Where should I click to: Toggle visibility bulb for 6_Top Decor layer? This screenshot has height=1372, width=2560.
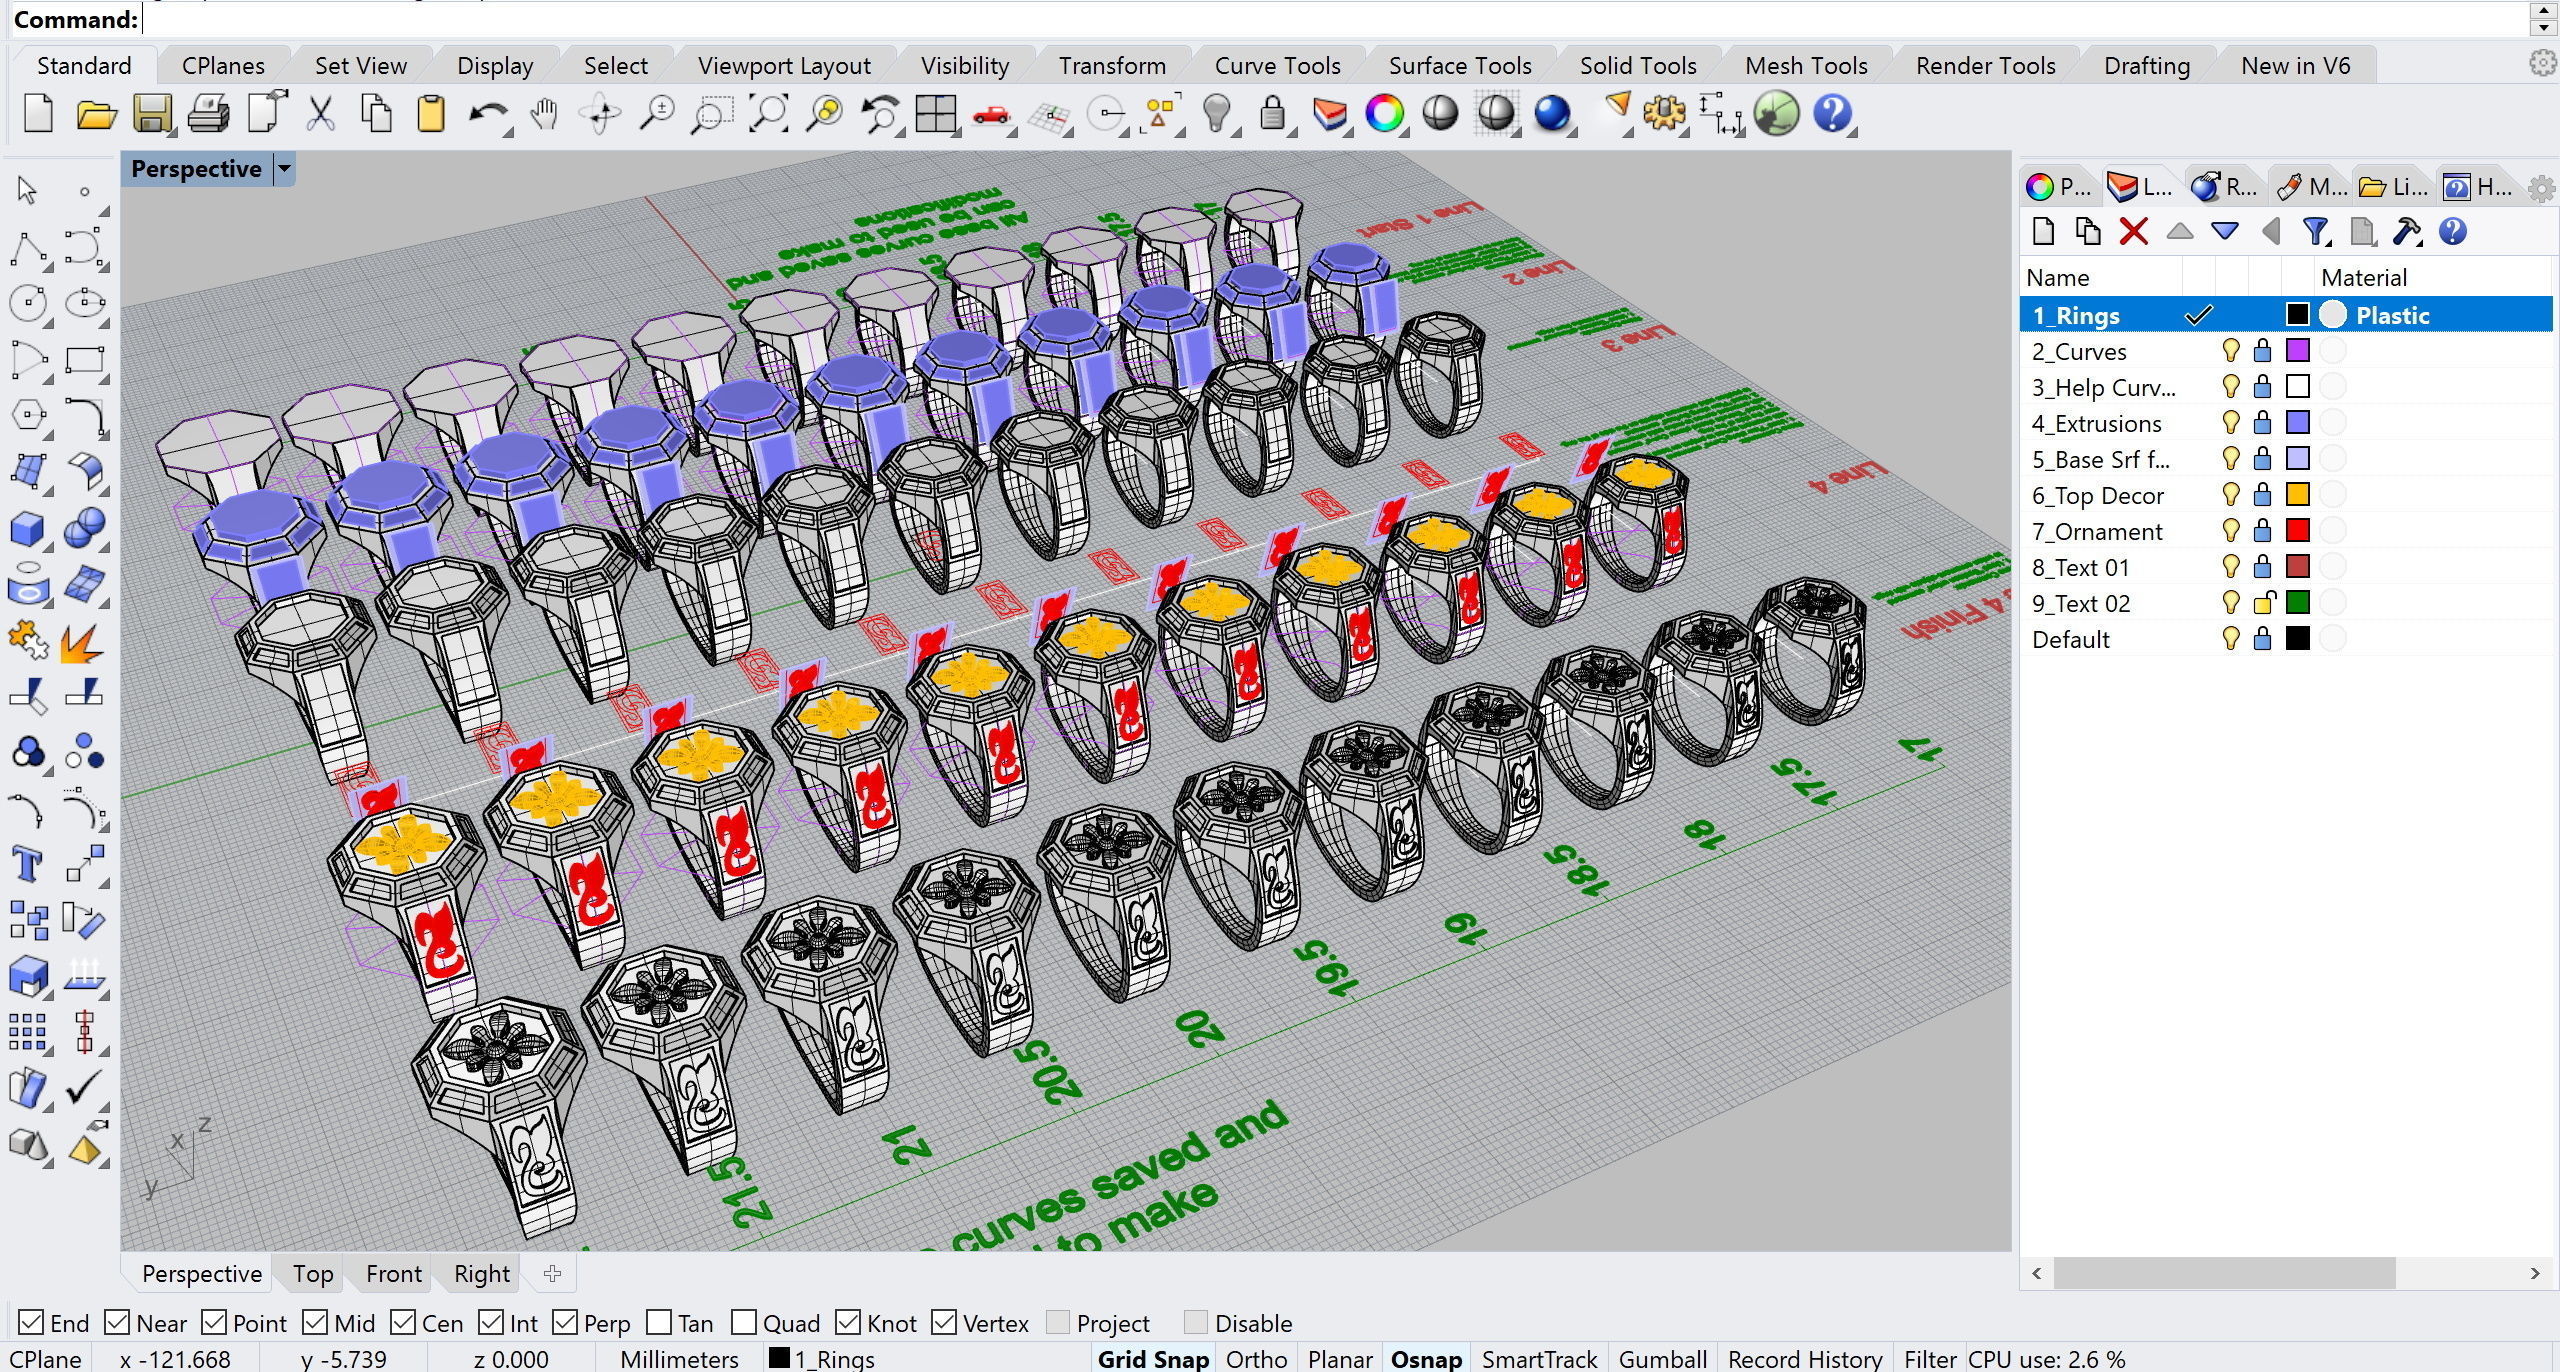[2230, 495]
